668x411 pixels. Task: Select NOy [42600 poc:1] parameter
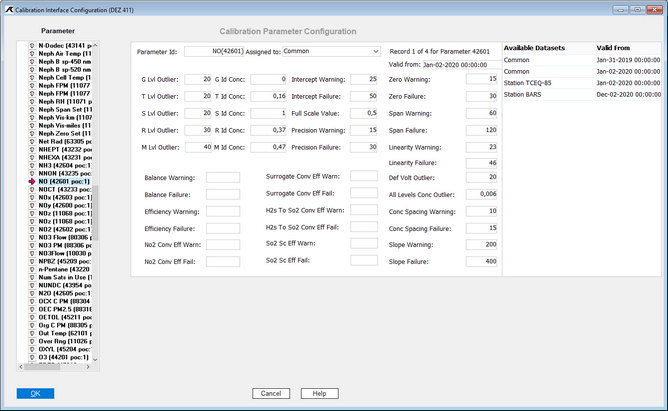pos(65,205)
